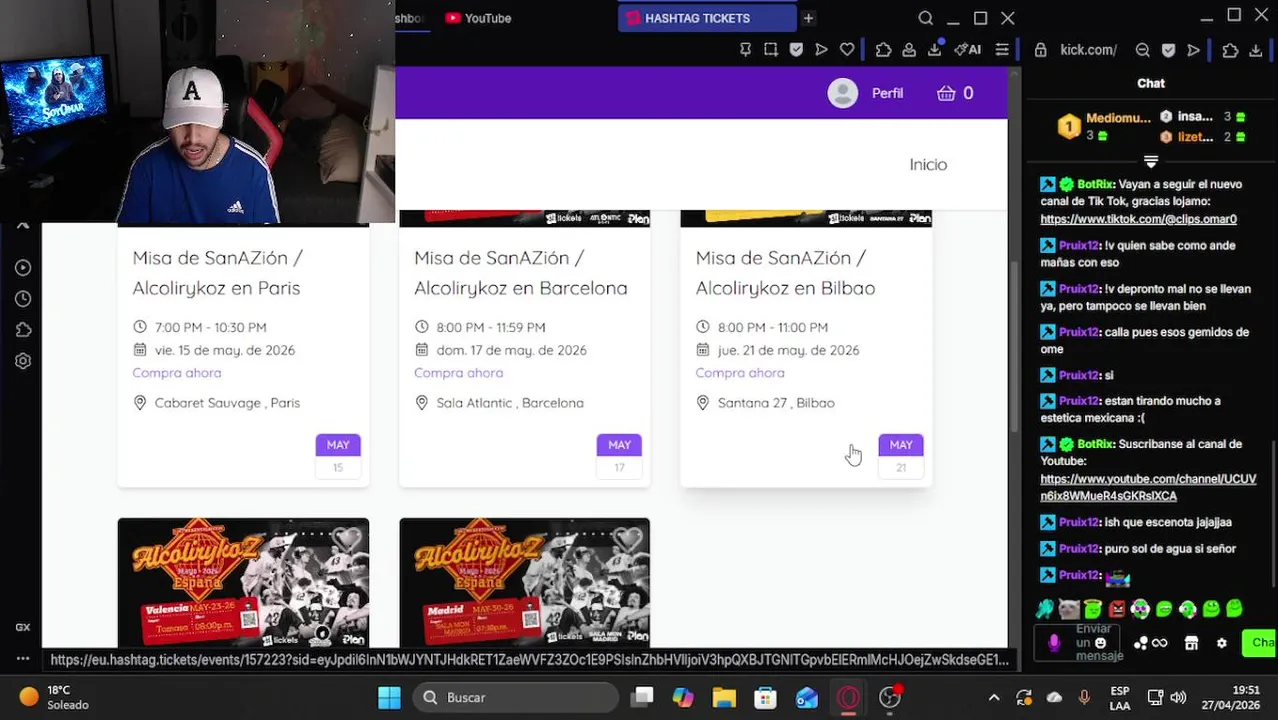Click Pruix12 username on 'puro sol de agua' message

pos(1079,549)
